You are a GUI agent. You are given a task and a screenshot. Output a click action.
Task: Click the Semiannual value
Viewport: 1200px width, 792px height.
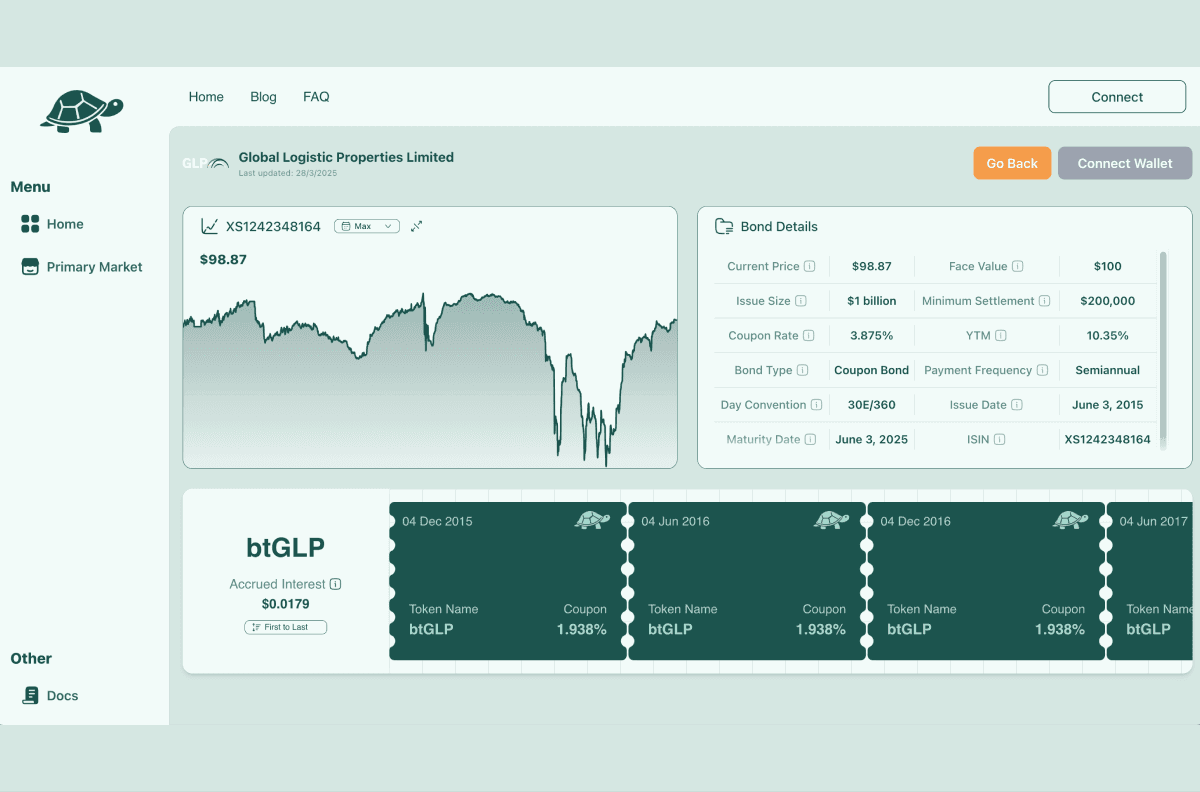click(x=1108, y=370)
